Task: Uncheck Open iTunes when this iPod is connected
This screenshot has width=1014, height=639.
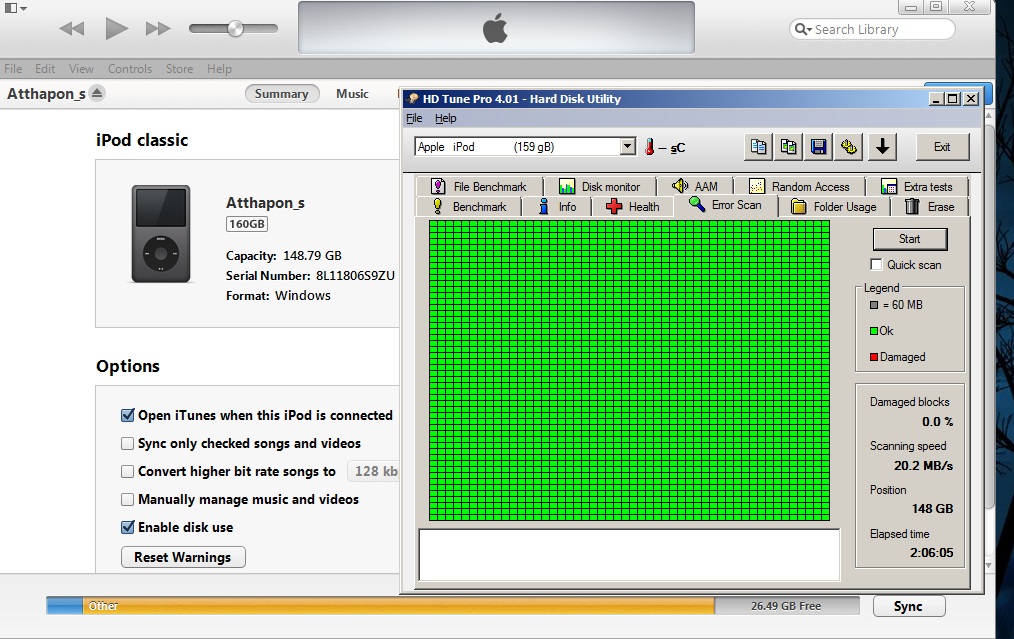Action: tap(128, 415)
